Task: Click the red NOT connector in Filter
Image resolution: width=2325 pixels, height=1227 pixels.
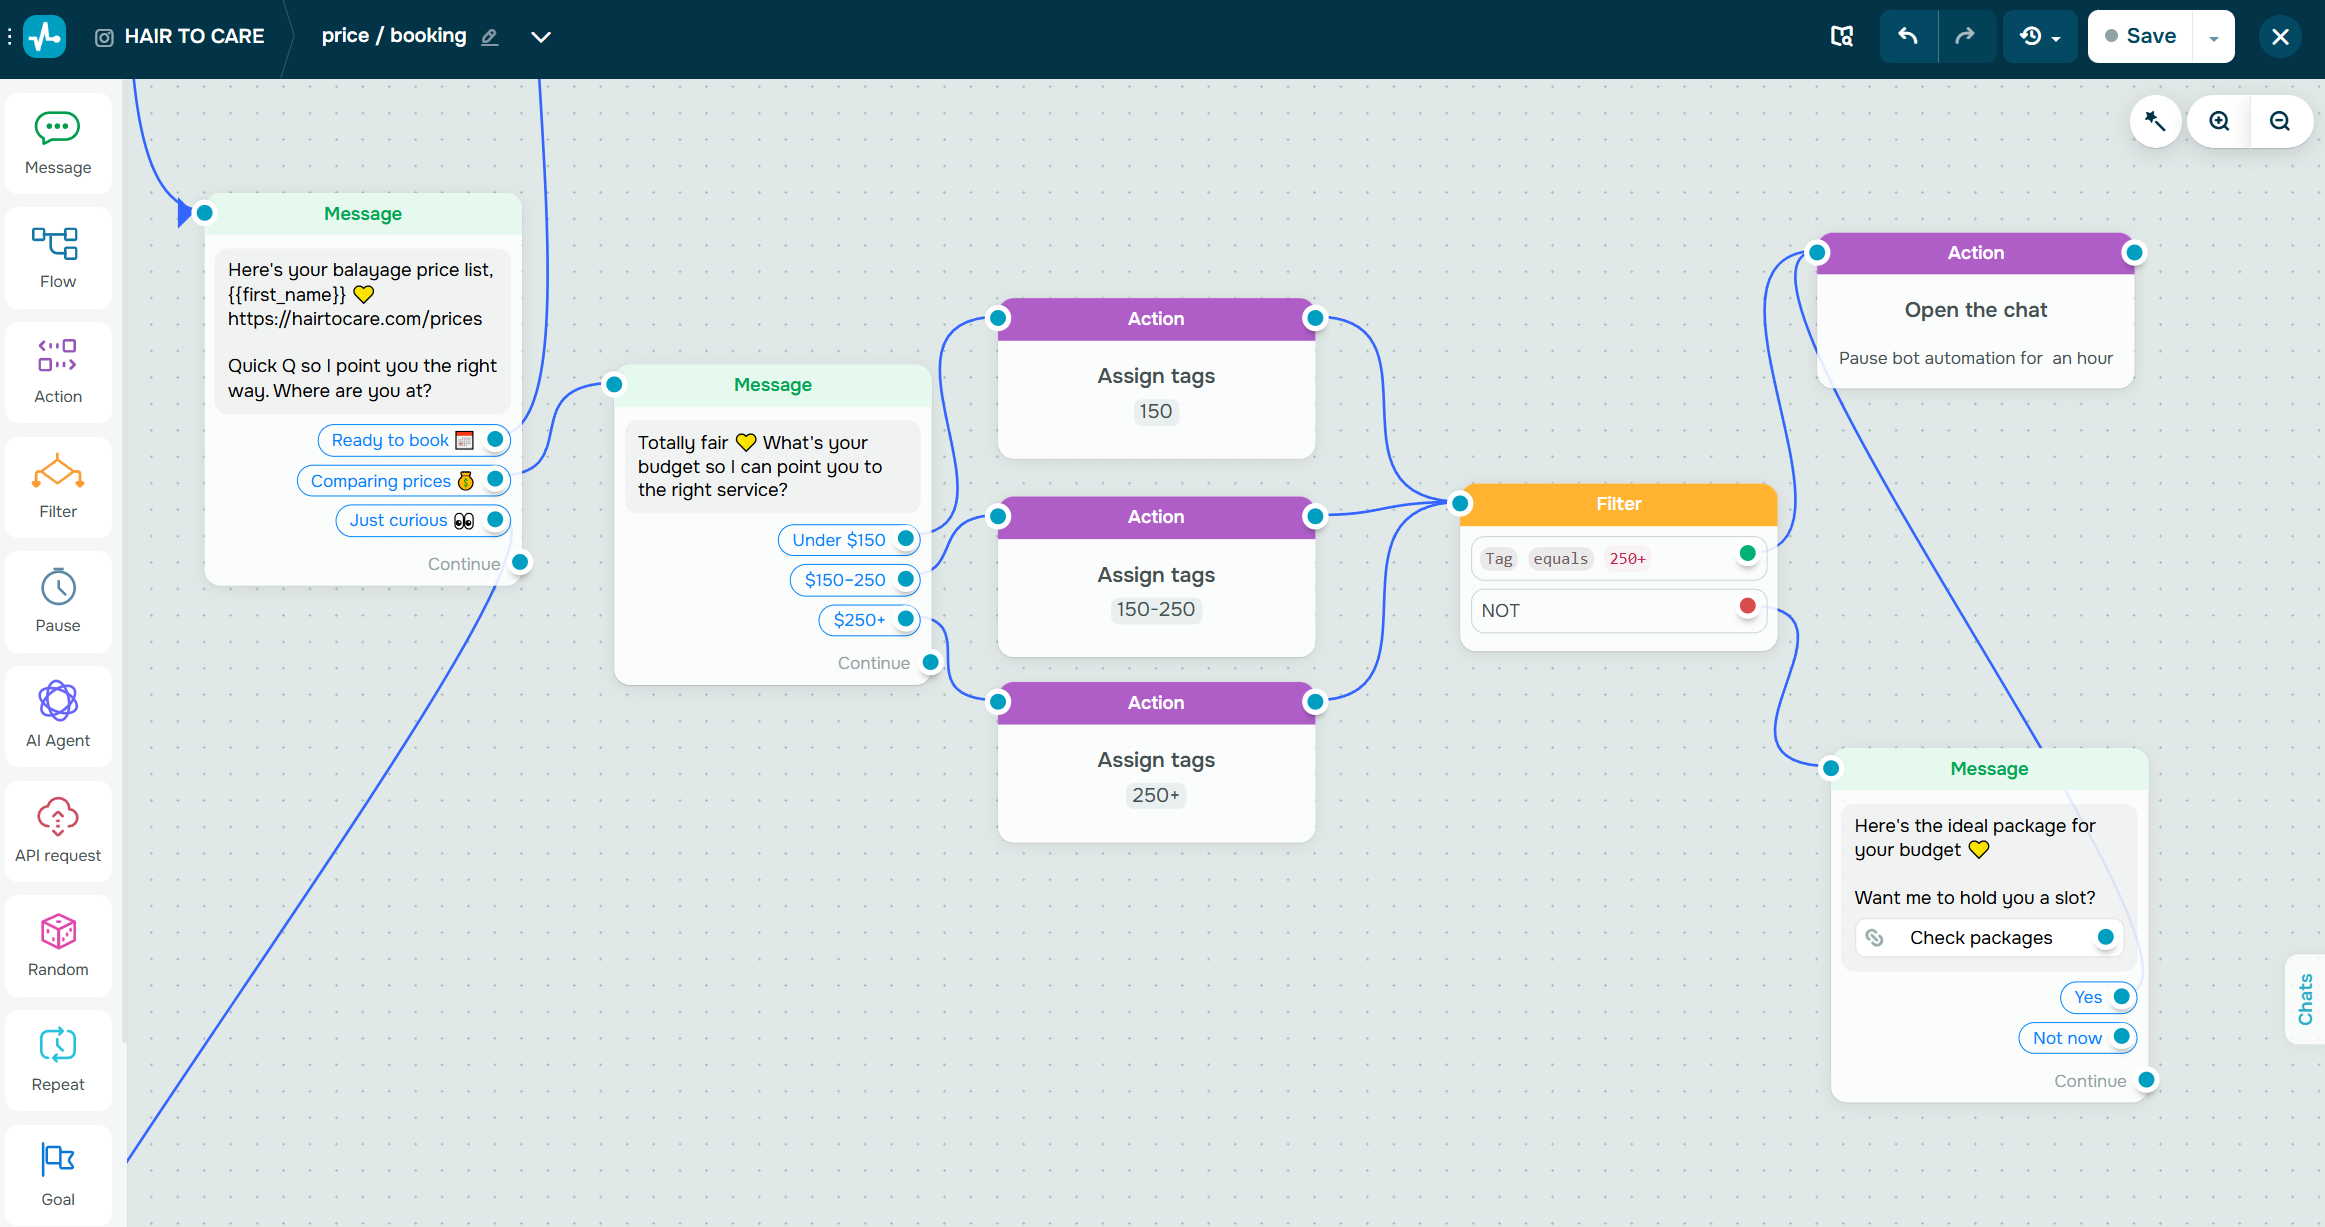Action: point(1747,606)
